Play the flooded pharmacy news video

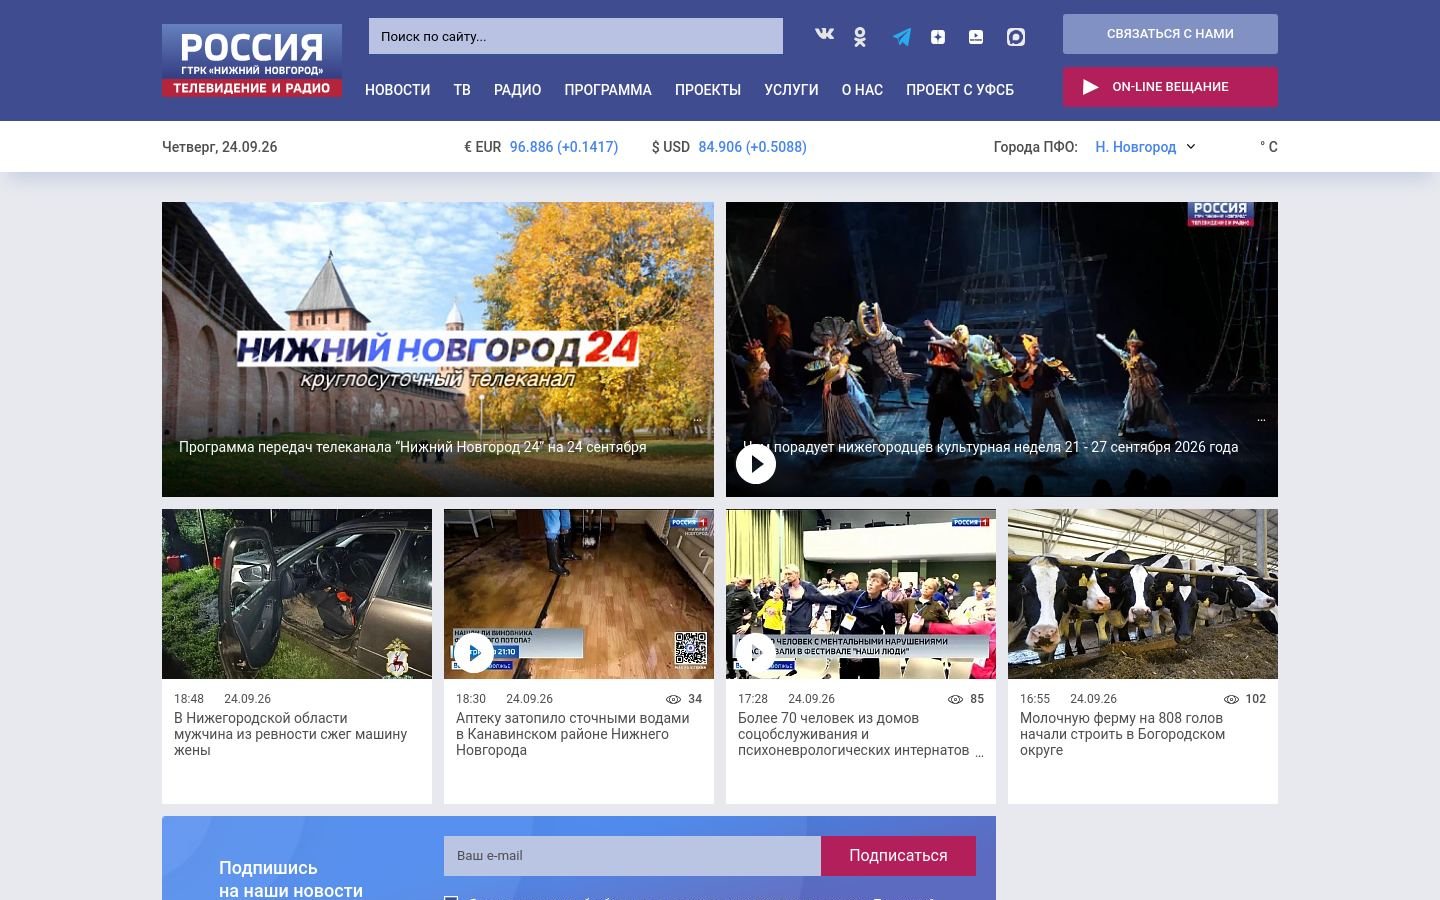point(473,653)
